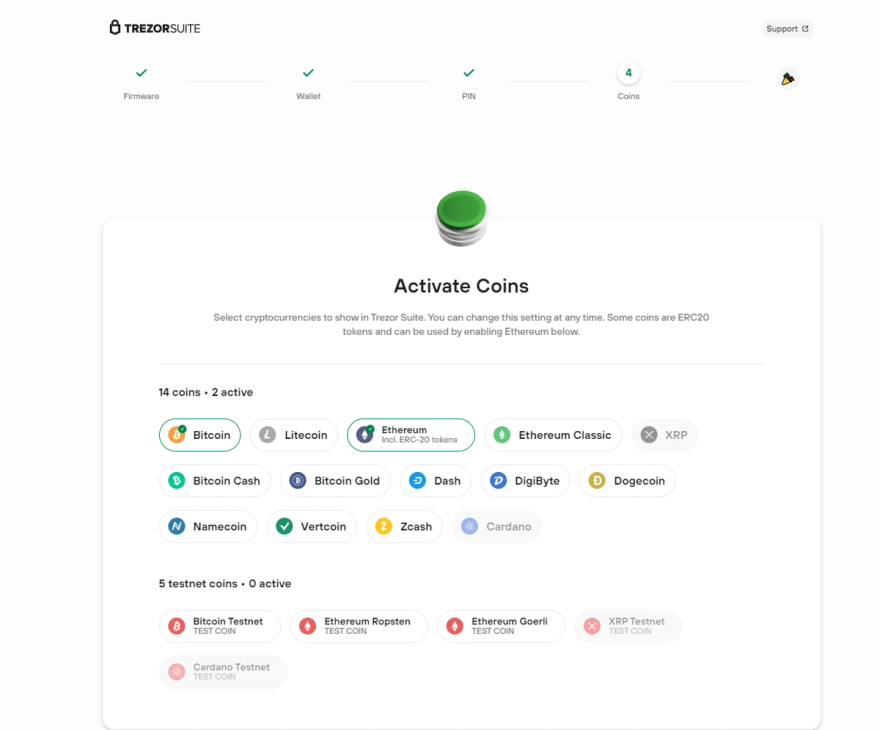Click the coin selection description paragraph
The width and height of the screenshot is (880, 730).
point(461,324)
